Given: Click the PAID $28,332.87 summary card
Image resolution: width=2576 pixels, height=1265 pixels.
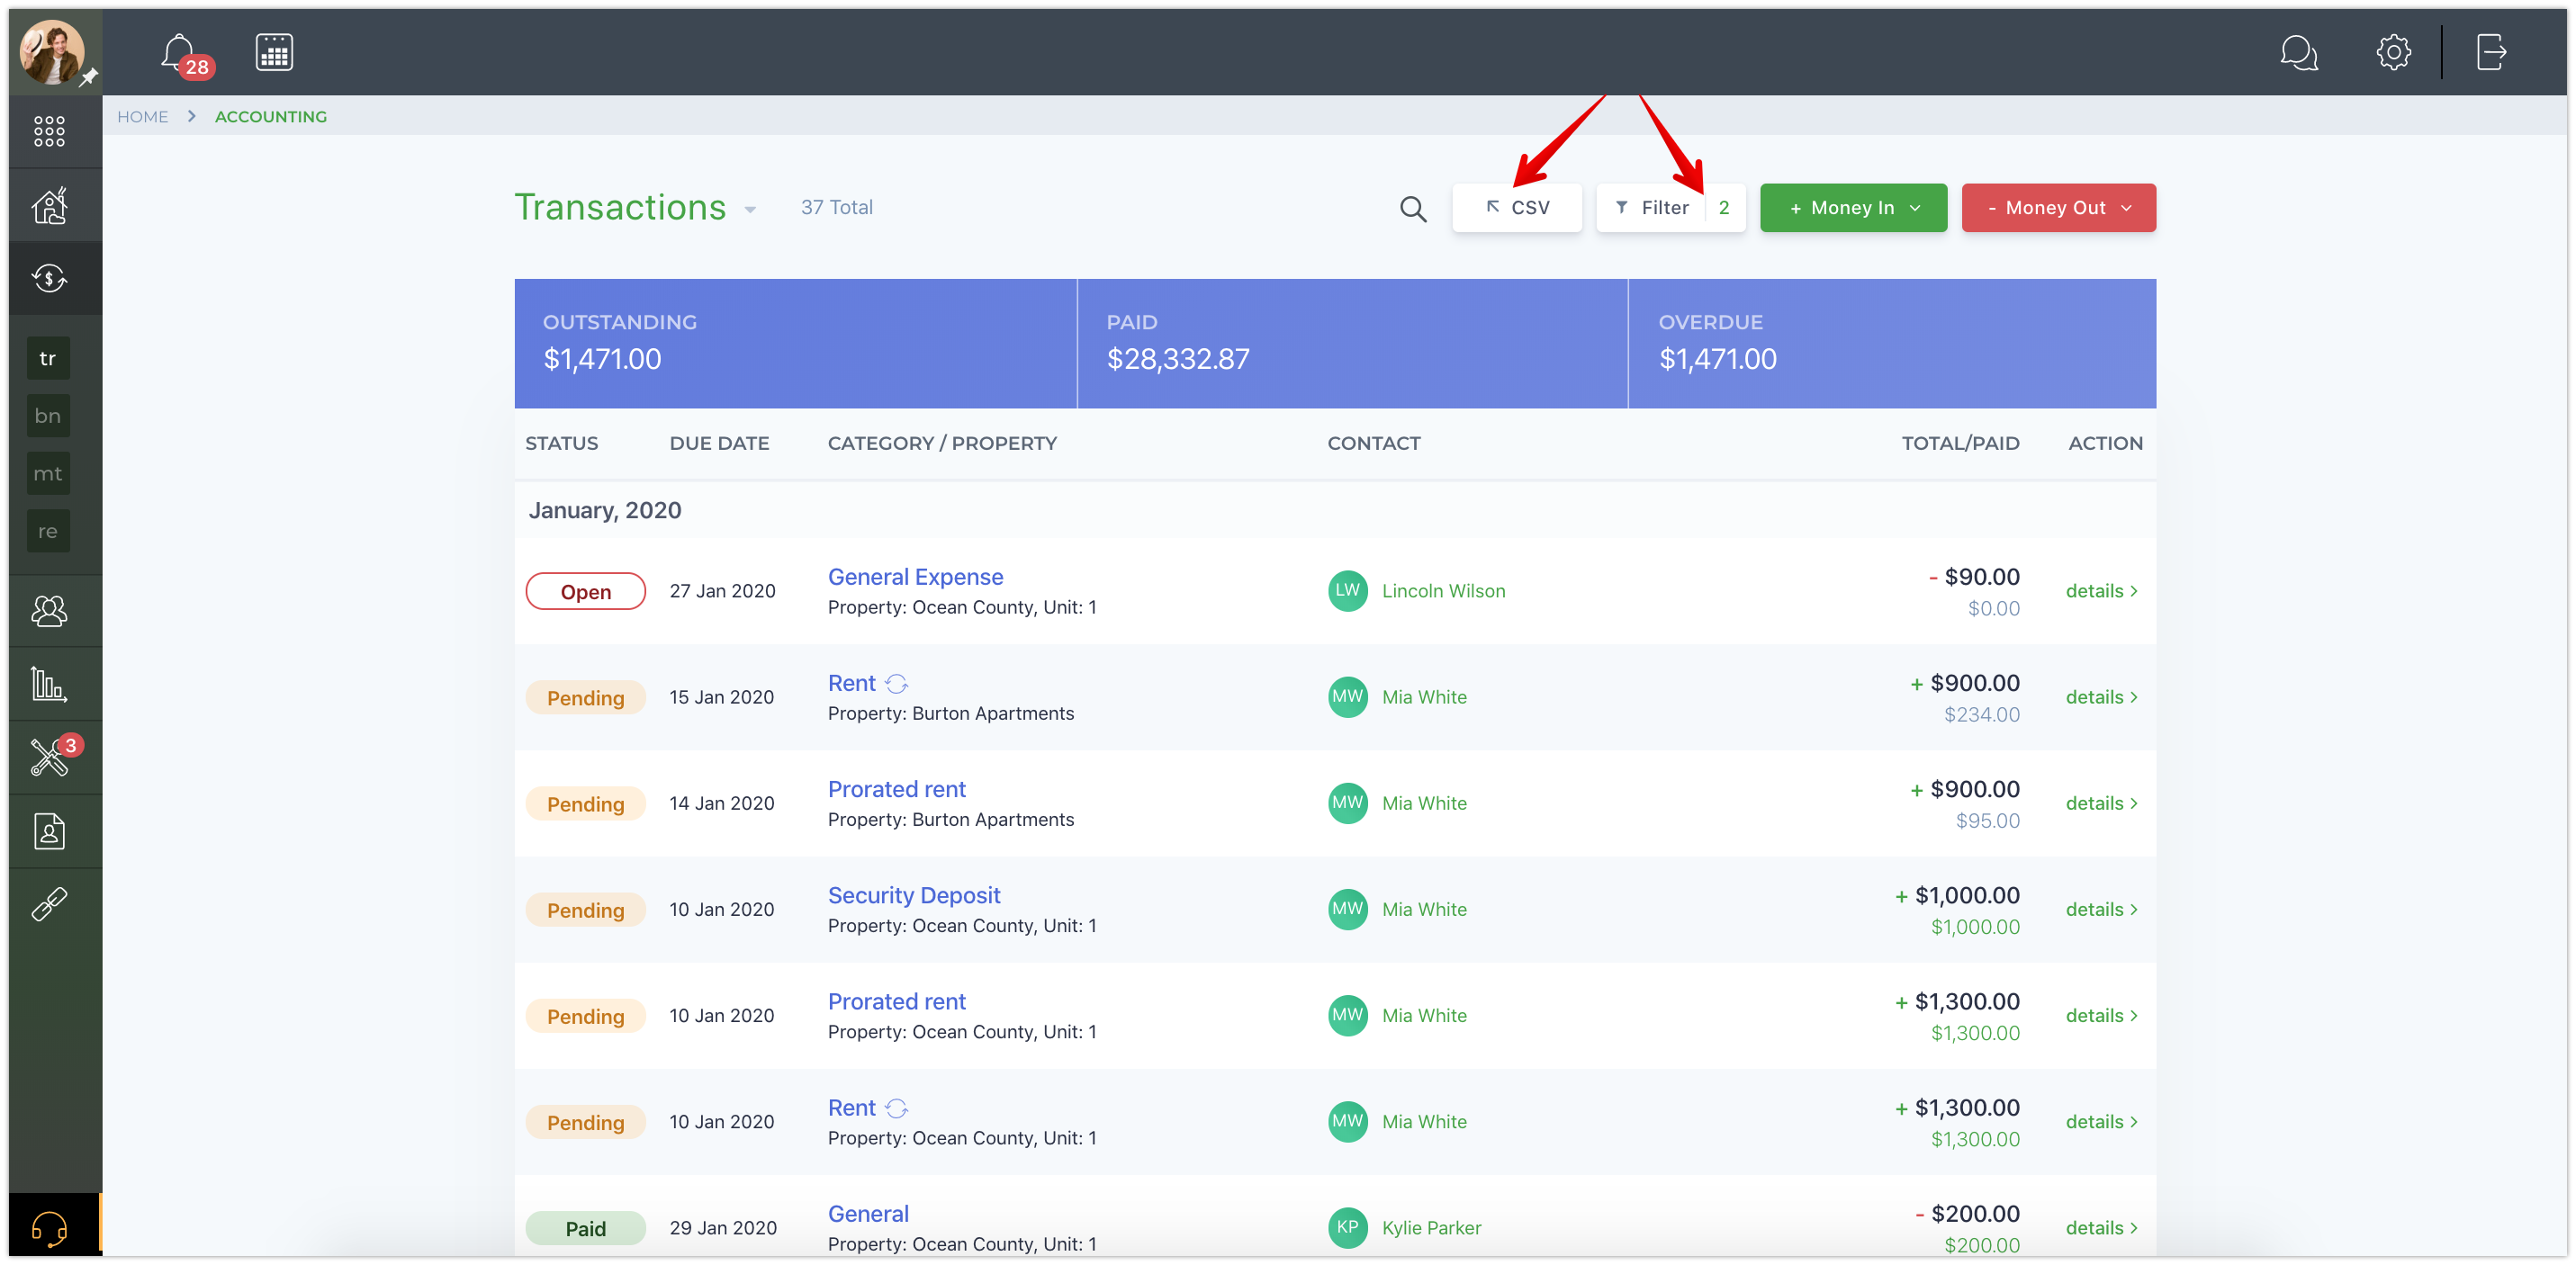Looking at the screenshot, I should [x=1352, y=343].
